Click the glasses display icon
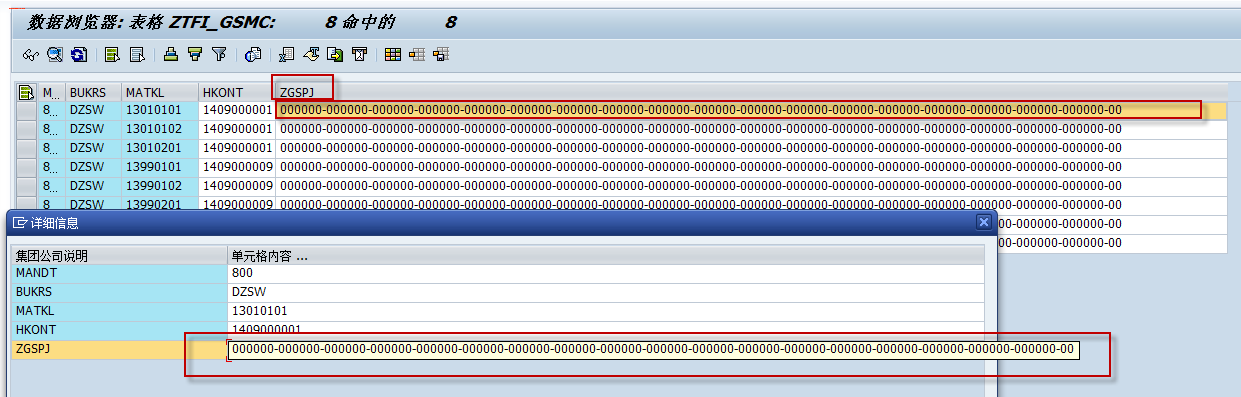This screenshot has height=397, width=1241. 30,55
